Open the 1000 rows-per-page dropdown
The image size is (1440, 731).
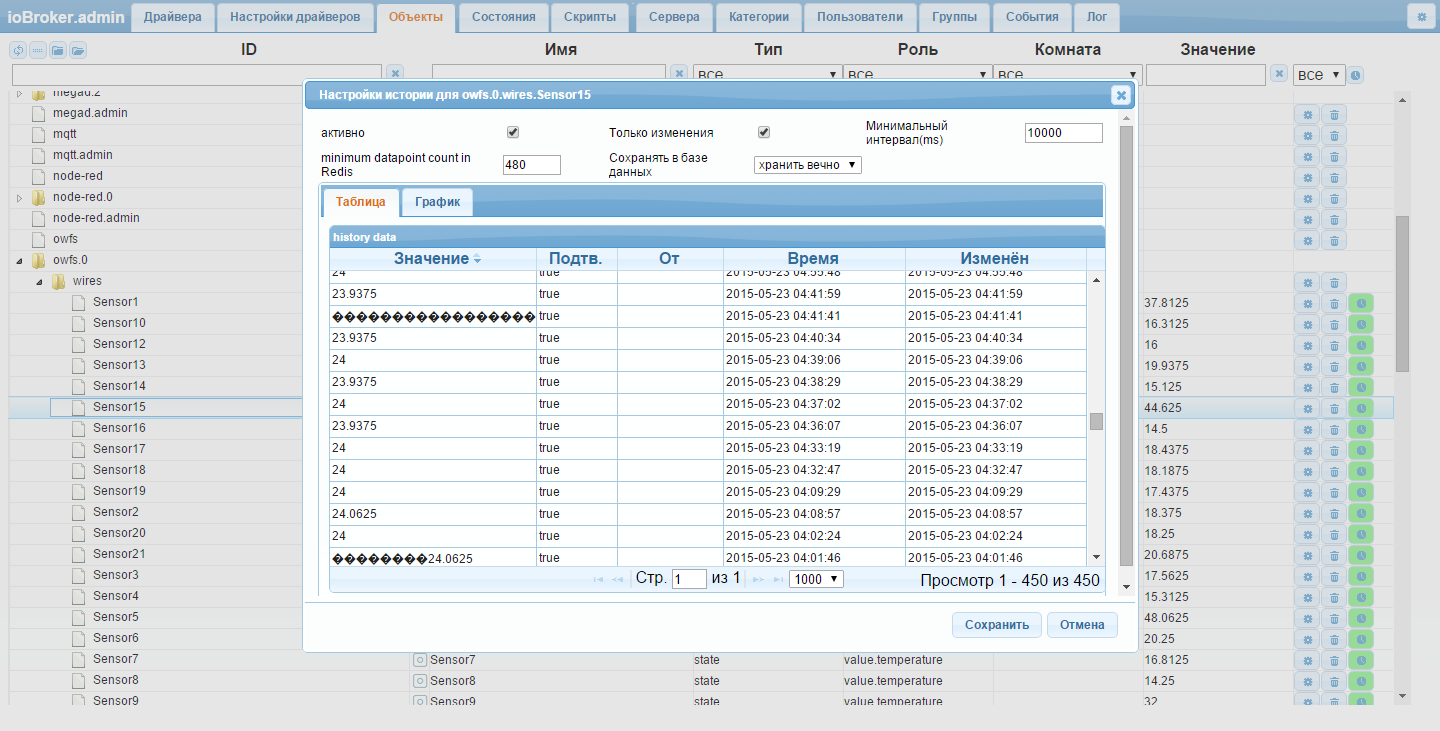[816, 579]
